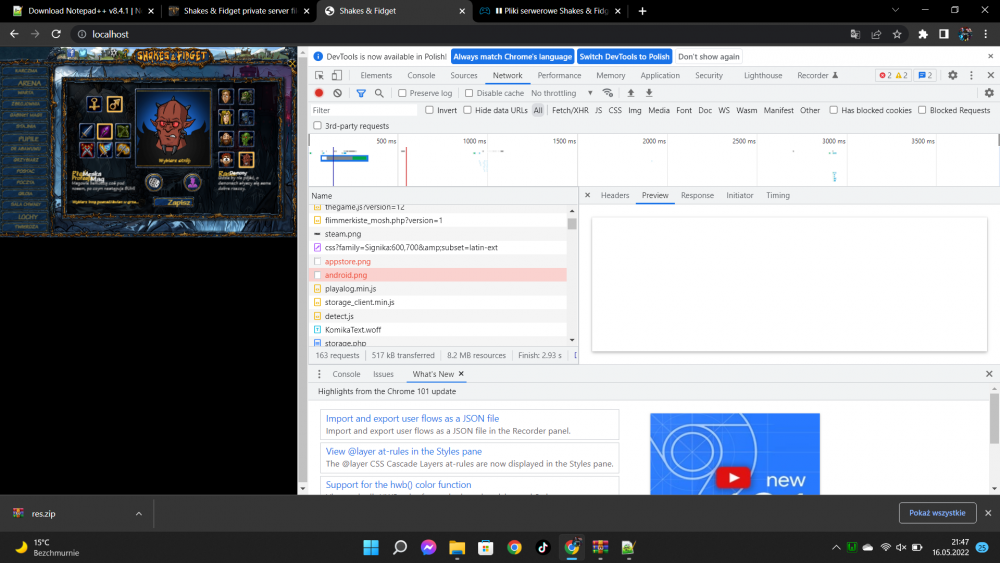Screen dimensions: 1000x563
Task: Filter requests by Fetch/XHR type
Action: (x=570, y=110)
